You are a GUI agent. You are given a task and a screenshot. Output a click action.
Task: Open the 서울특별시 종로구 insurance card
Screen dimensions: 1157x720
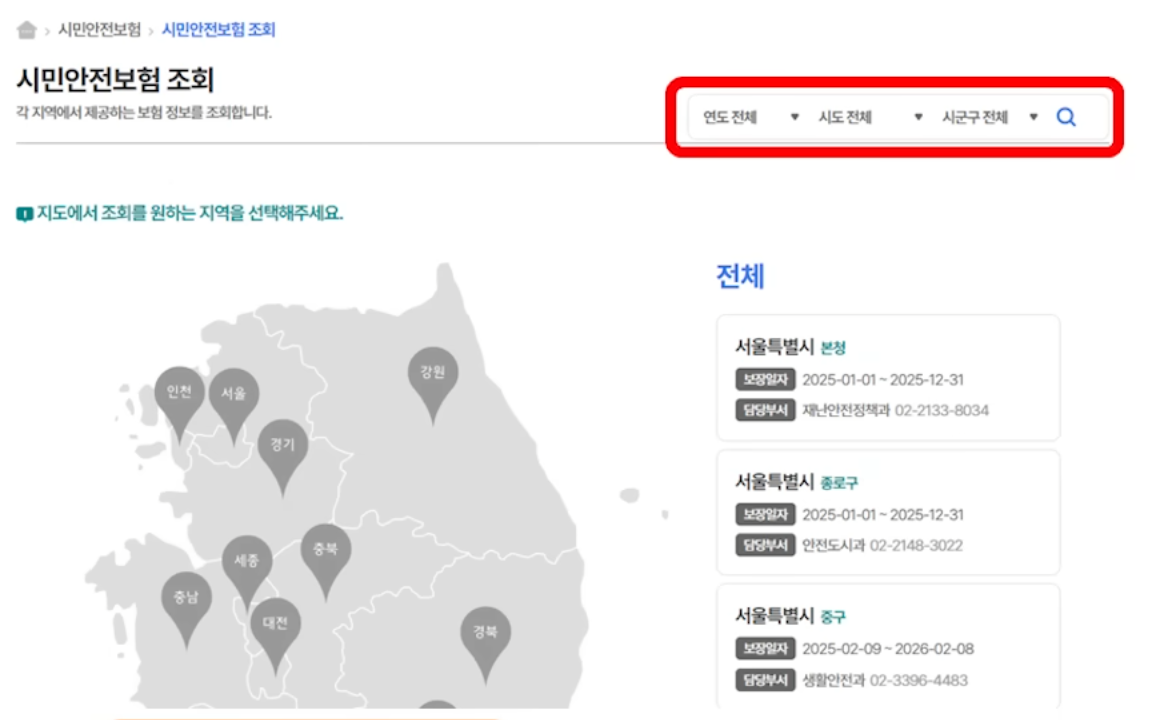click(x=888, y=513)
